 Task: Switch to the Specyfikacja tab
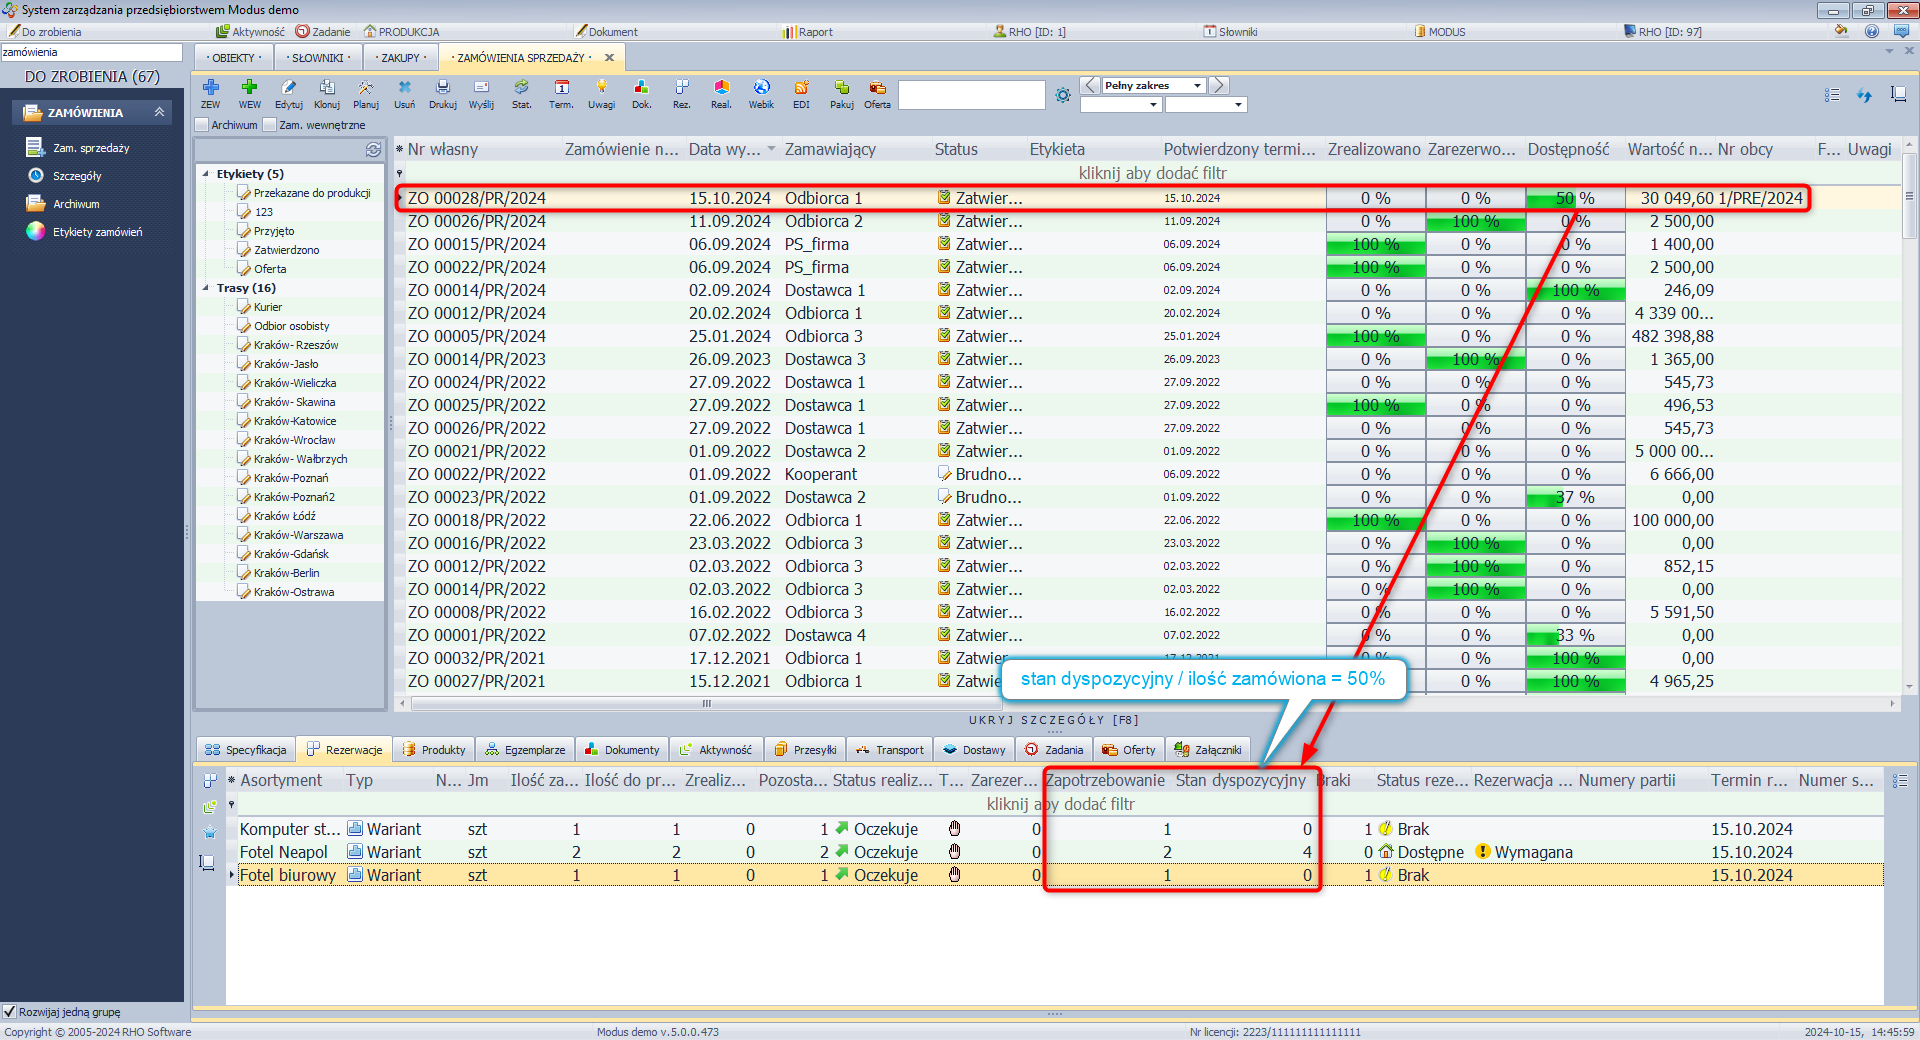(246, 750)
